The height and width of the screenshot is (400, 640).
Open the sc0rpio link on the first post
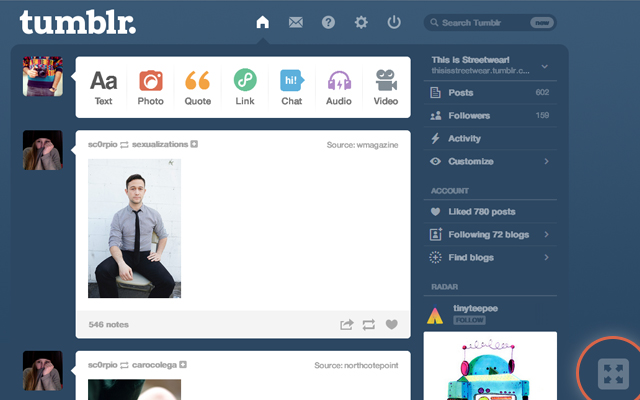pos(102,144)
